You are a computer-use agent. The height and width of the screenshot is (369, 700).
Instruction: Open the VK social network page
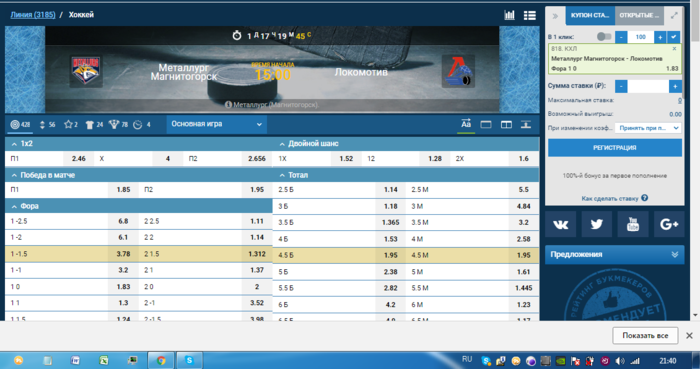(560, 224)
